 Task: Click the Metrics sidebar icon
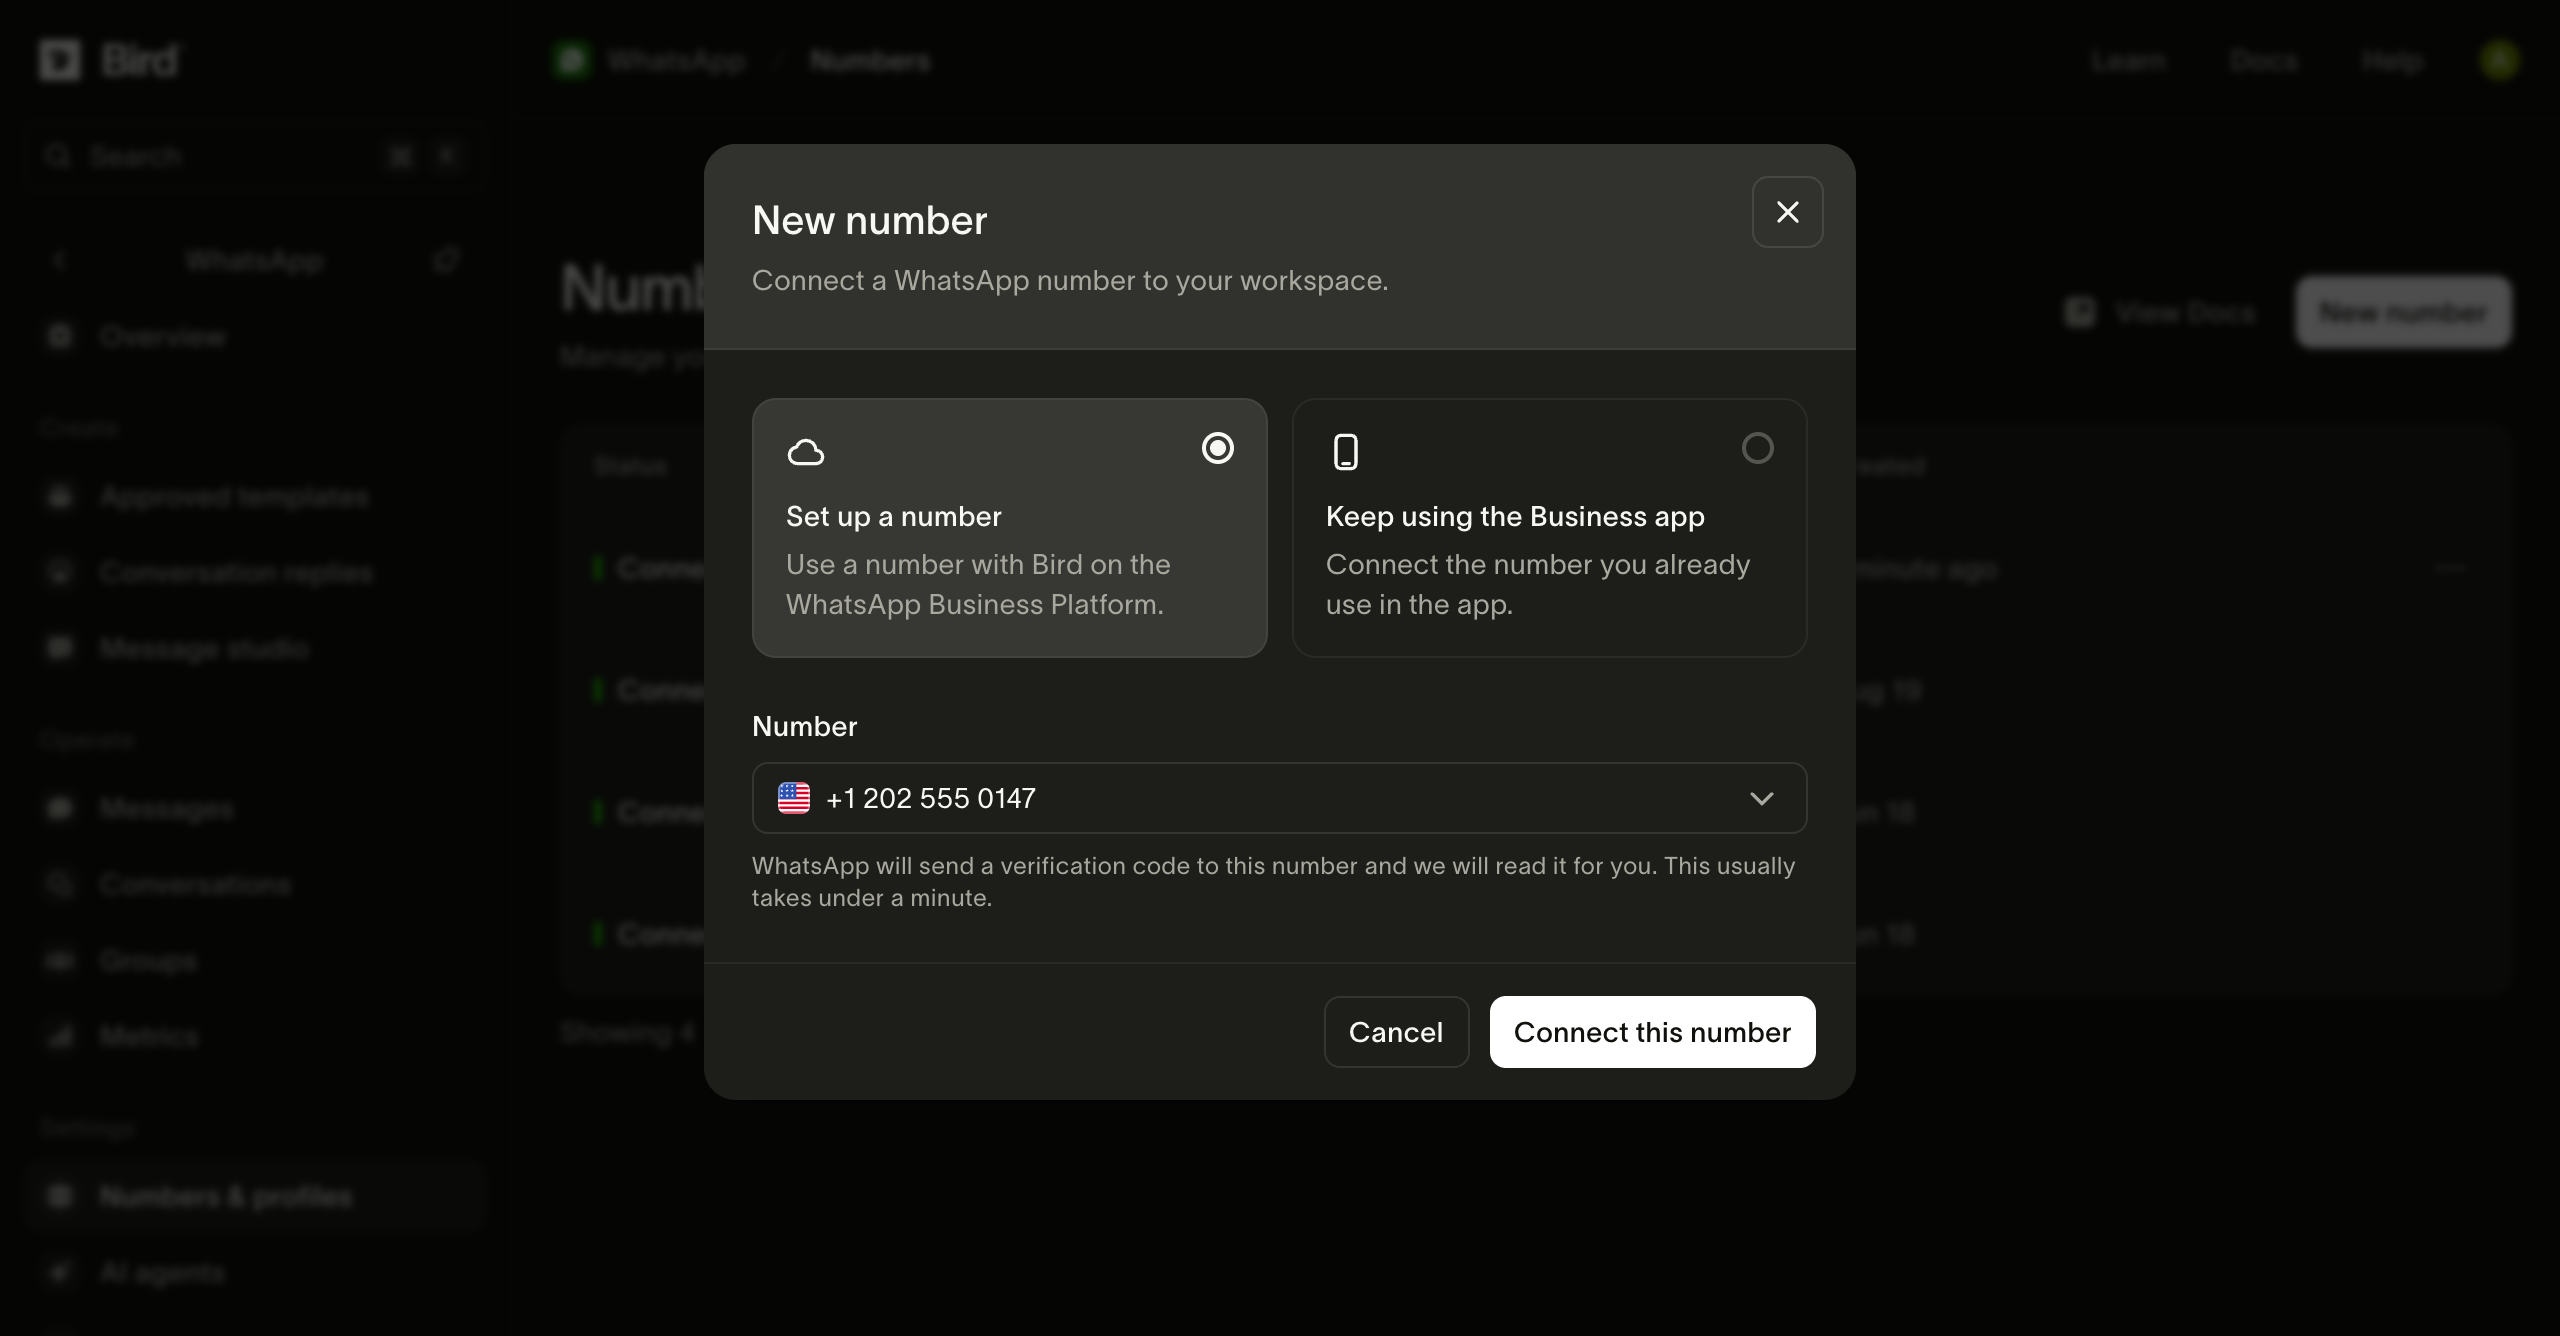tap(60, 1036)
